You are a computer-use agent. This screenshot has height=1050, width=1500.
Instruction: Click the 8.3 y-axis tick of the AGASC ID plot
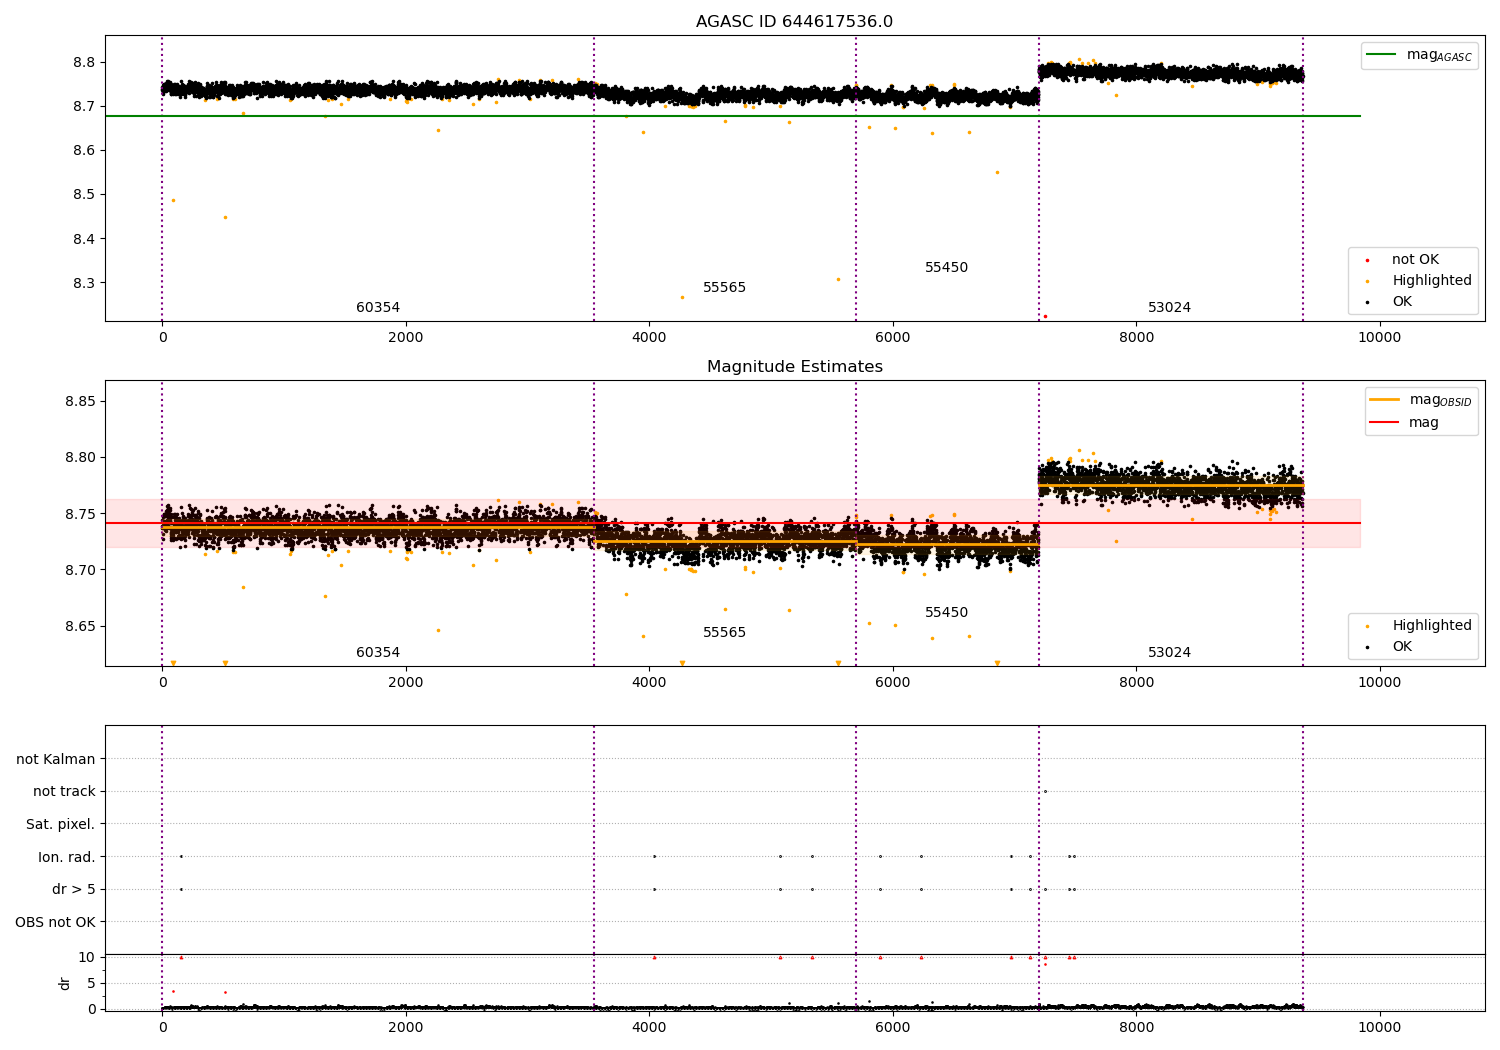click(x=83, y=283)
